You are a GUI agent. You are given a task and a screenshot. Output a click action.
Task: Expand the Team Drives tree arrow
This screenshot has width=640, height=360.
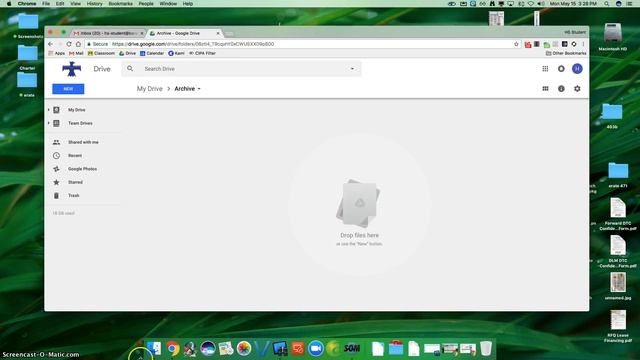pos(49,123)
